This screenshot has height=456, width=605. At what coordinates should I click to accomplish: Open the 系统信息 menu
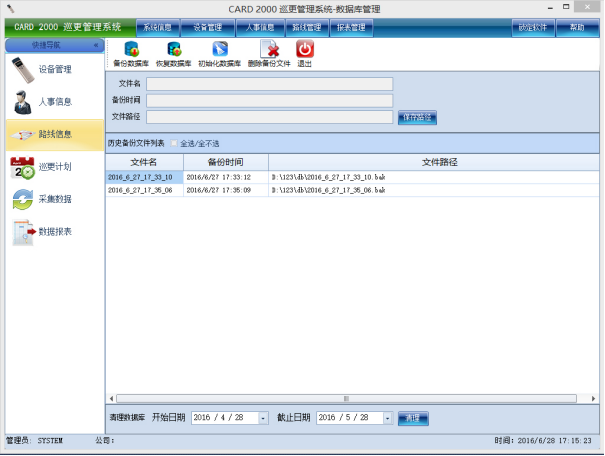click(x=157, y=27)
